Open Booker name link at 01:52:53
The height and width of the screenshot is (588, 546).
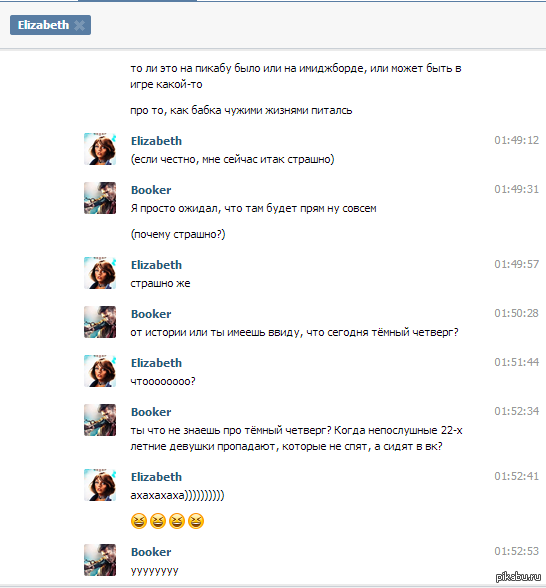pos(151,552)
